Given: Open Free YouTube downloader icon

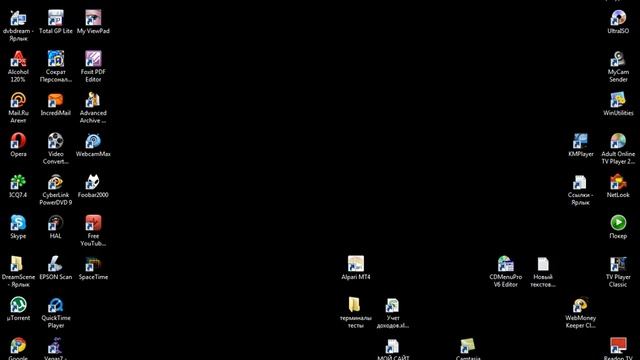Looking at the screenshot, I should pyautogui.click(x=93, y=223).
